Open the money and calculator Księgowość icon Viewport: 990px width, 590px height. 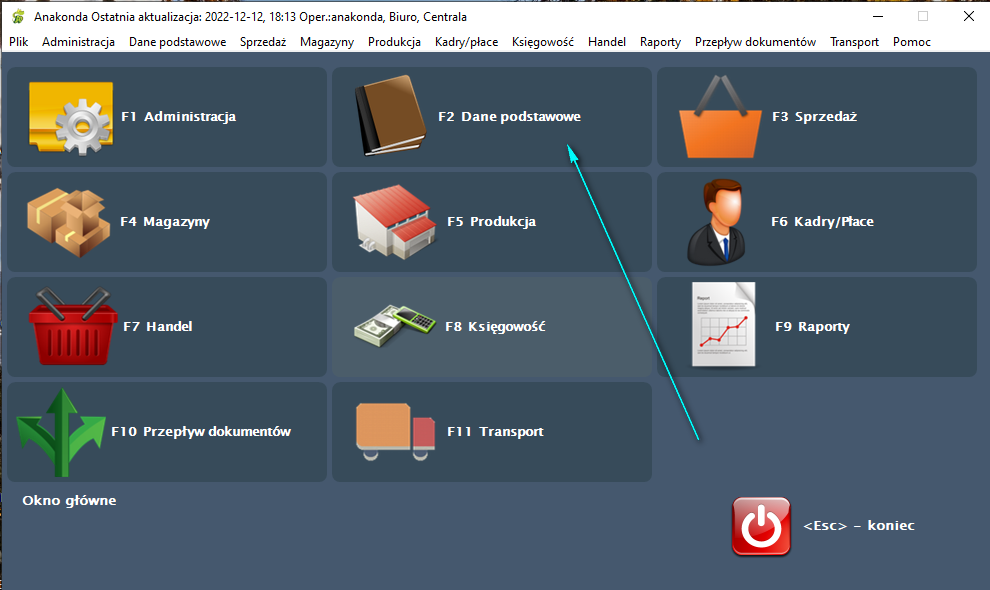pos(395,326)
